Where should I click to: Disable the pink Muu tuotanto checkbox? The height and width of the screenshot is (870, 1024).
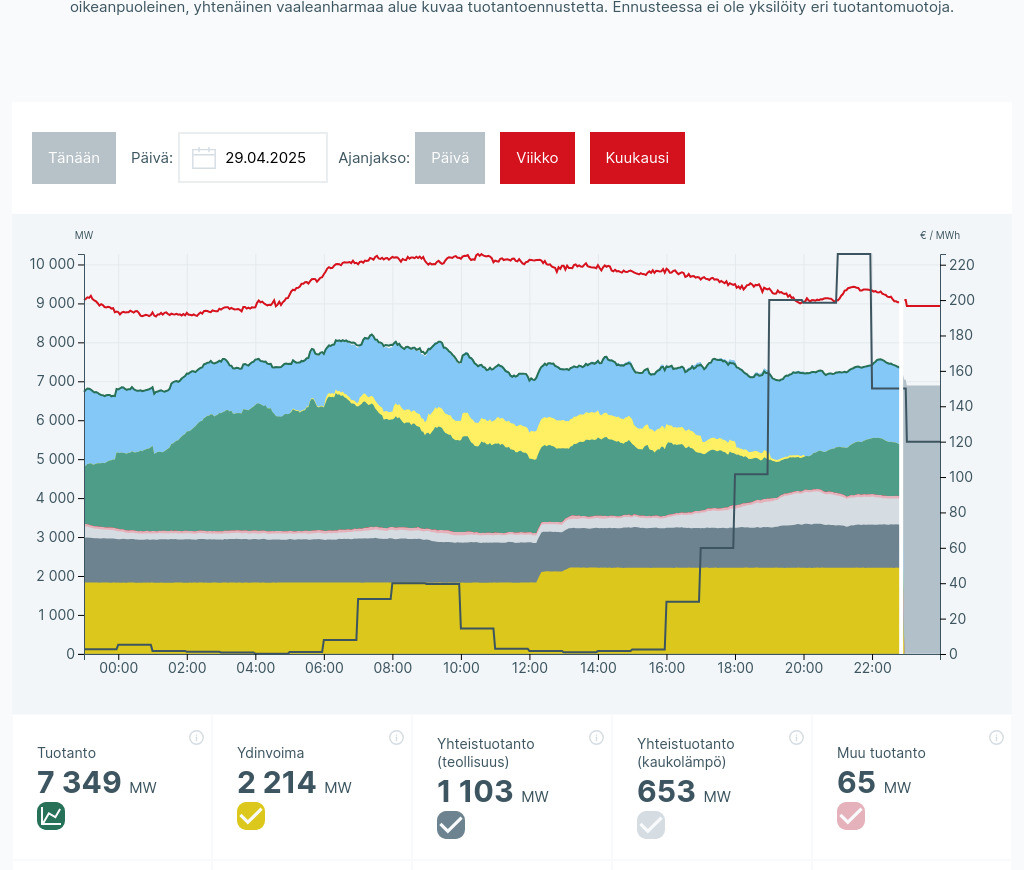pyautogui.click(x=851, y=816)
